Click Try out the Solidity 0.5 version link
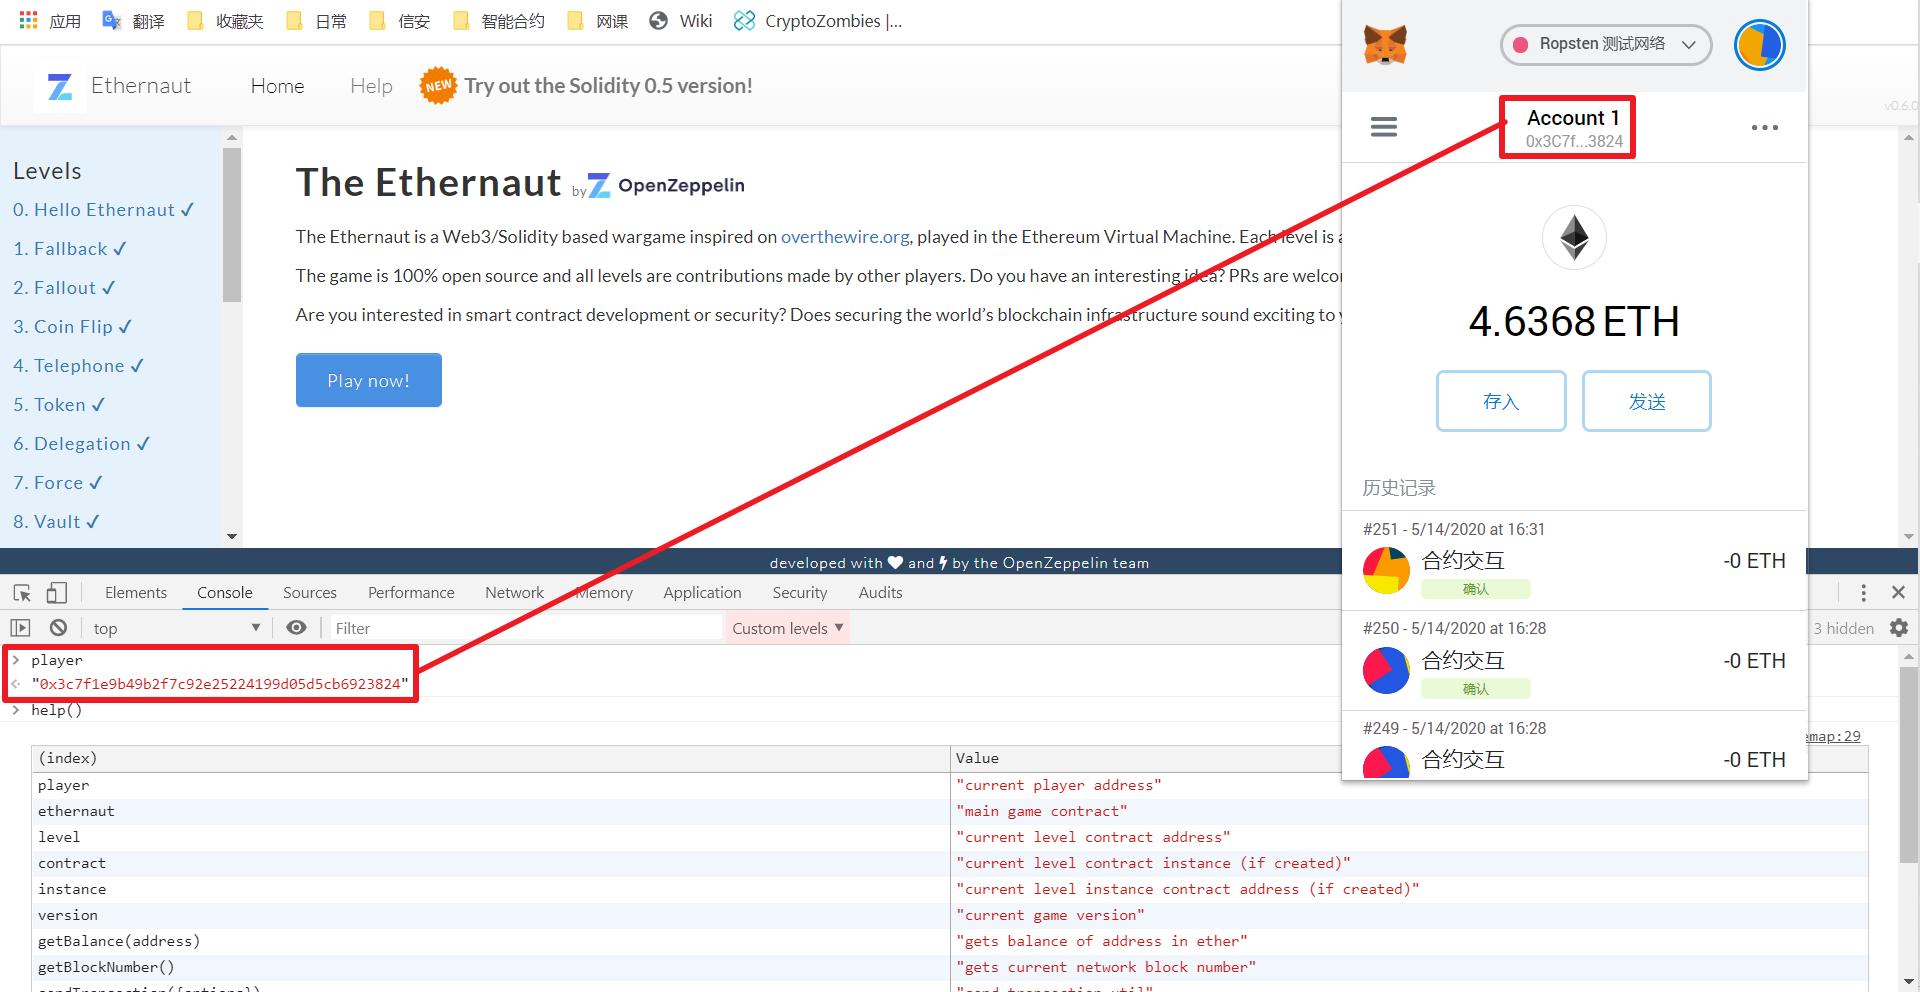Viewport: 1920px width, 992px height. click(x=608, y=86)
